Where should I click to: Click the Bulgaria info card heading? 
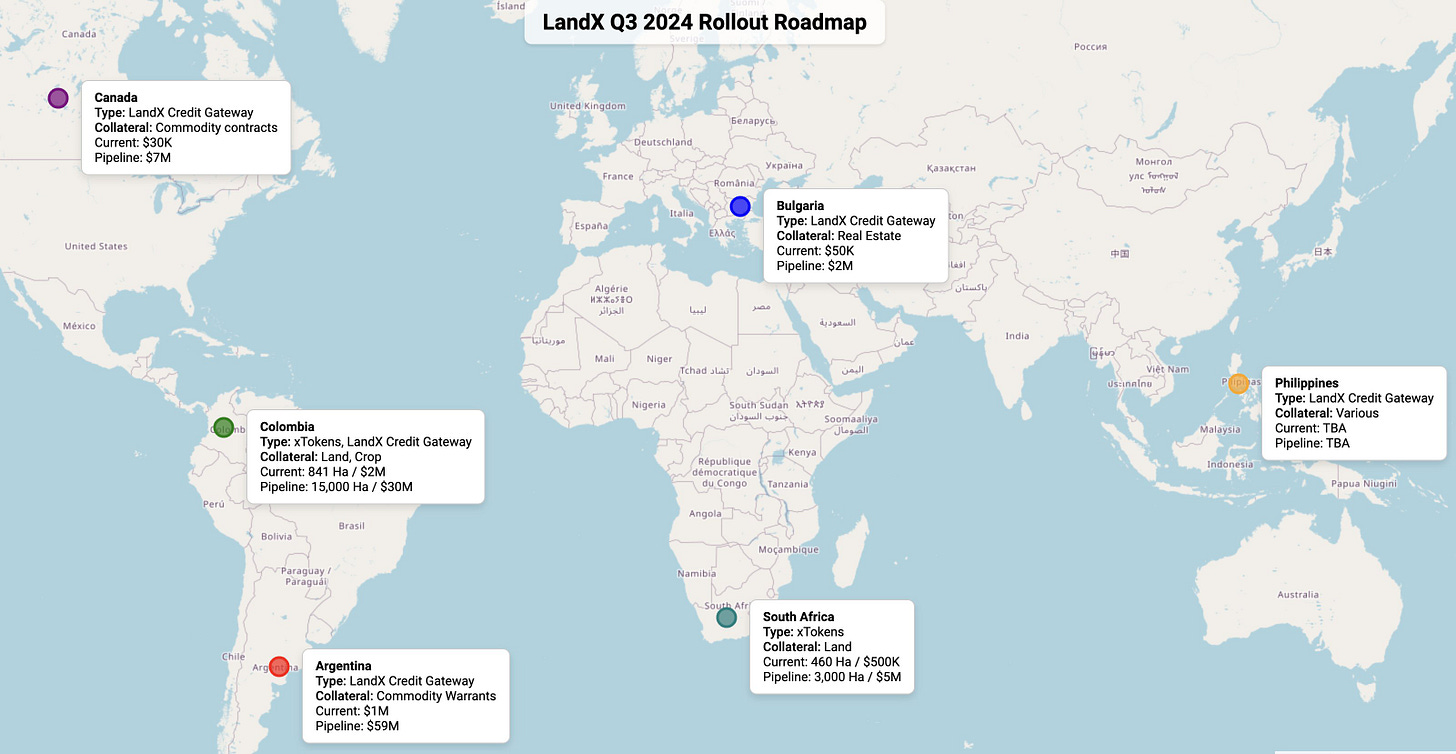[x=801, y=206]
